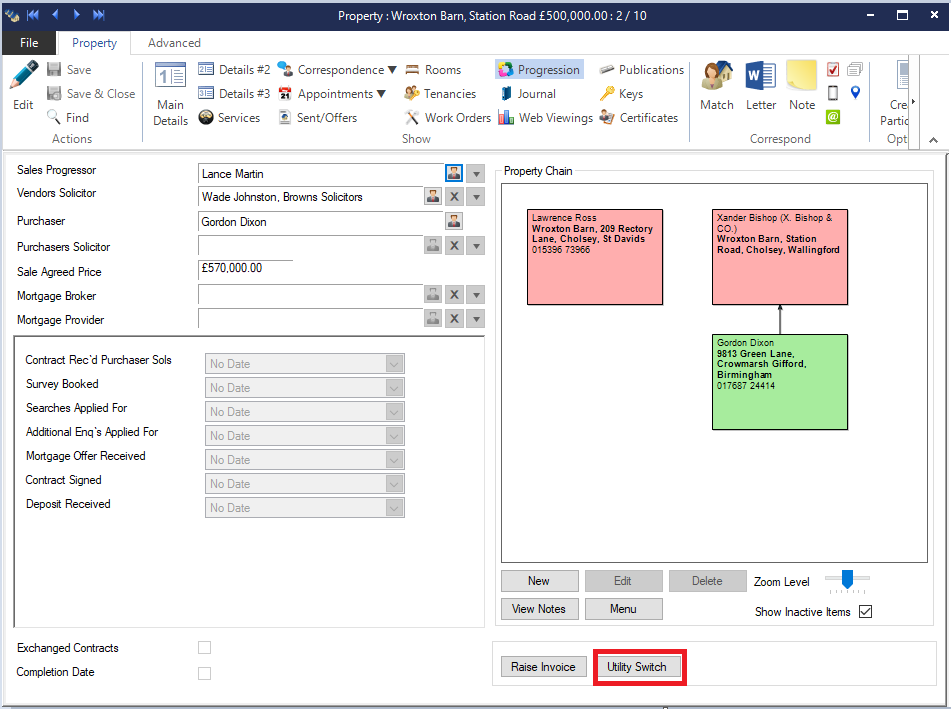The image size is (951, 709).
Task: Untick Show Inactive Items checkbox
Action: pyautogui.click(x=865, y=611)
